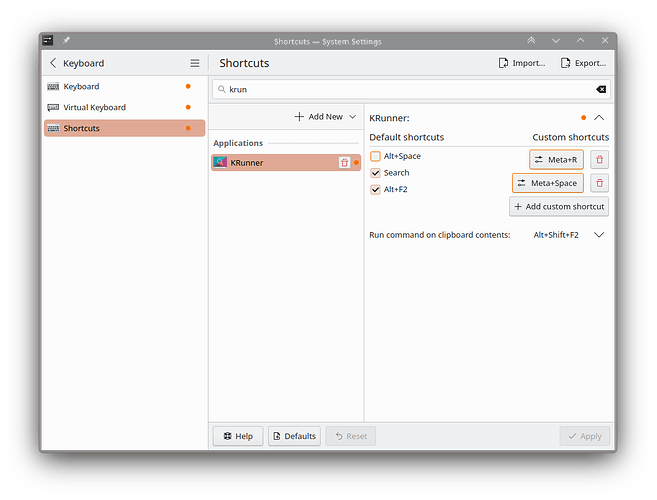Click the window menu icon in the title bar
Viewport: 657px width, 500px height.
click(x=48, y=41)
